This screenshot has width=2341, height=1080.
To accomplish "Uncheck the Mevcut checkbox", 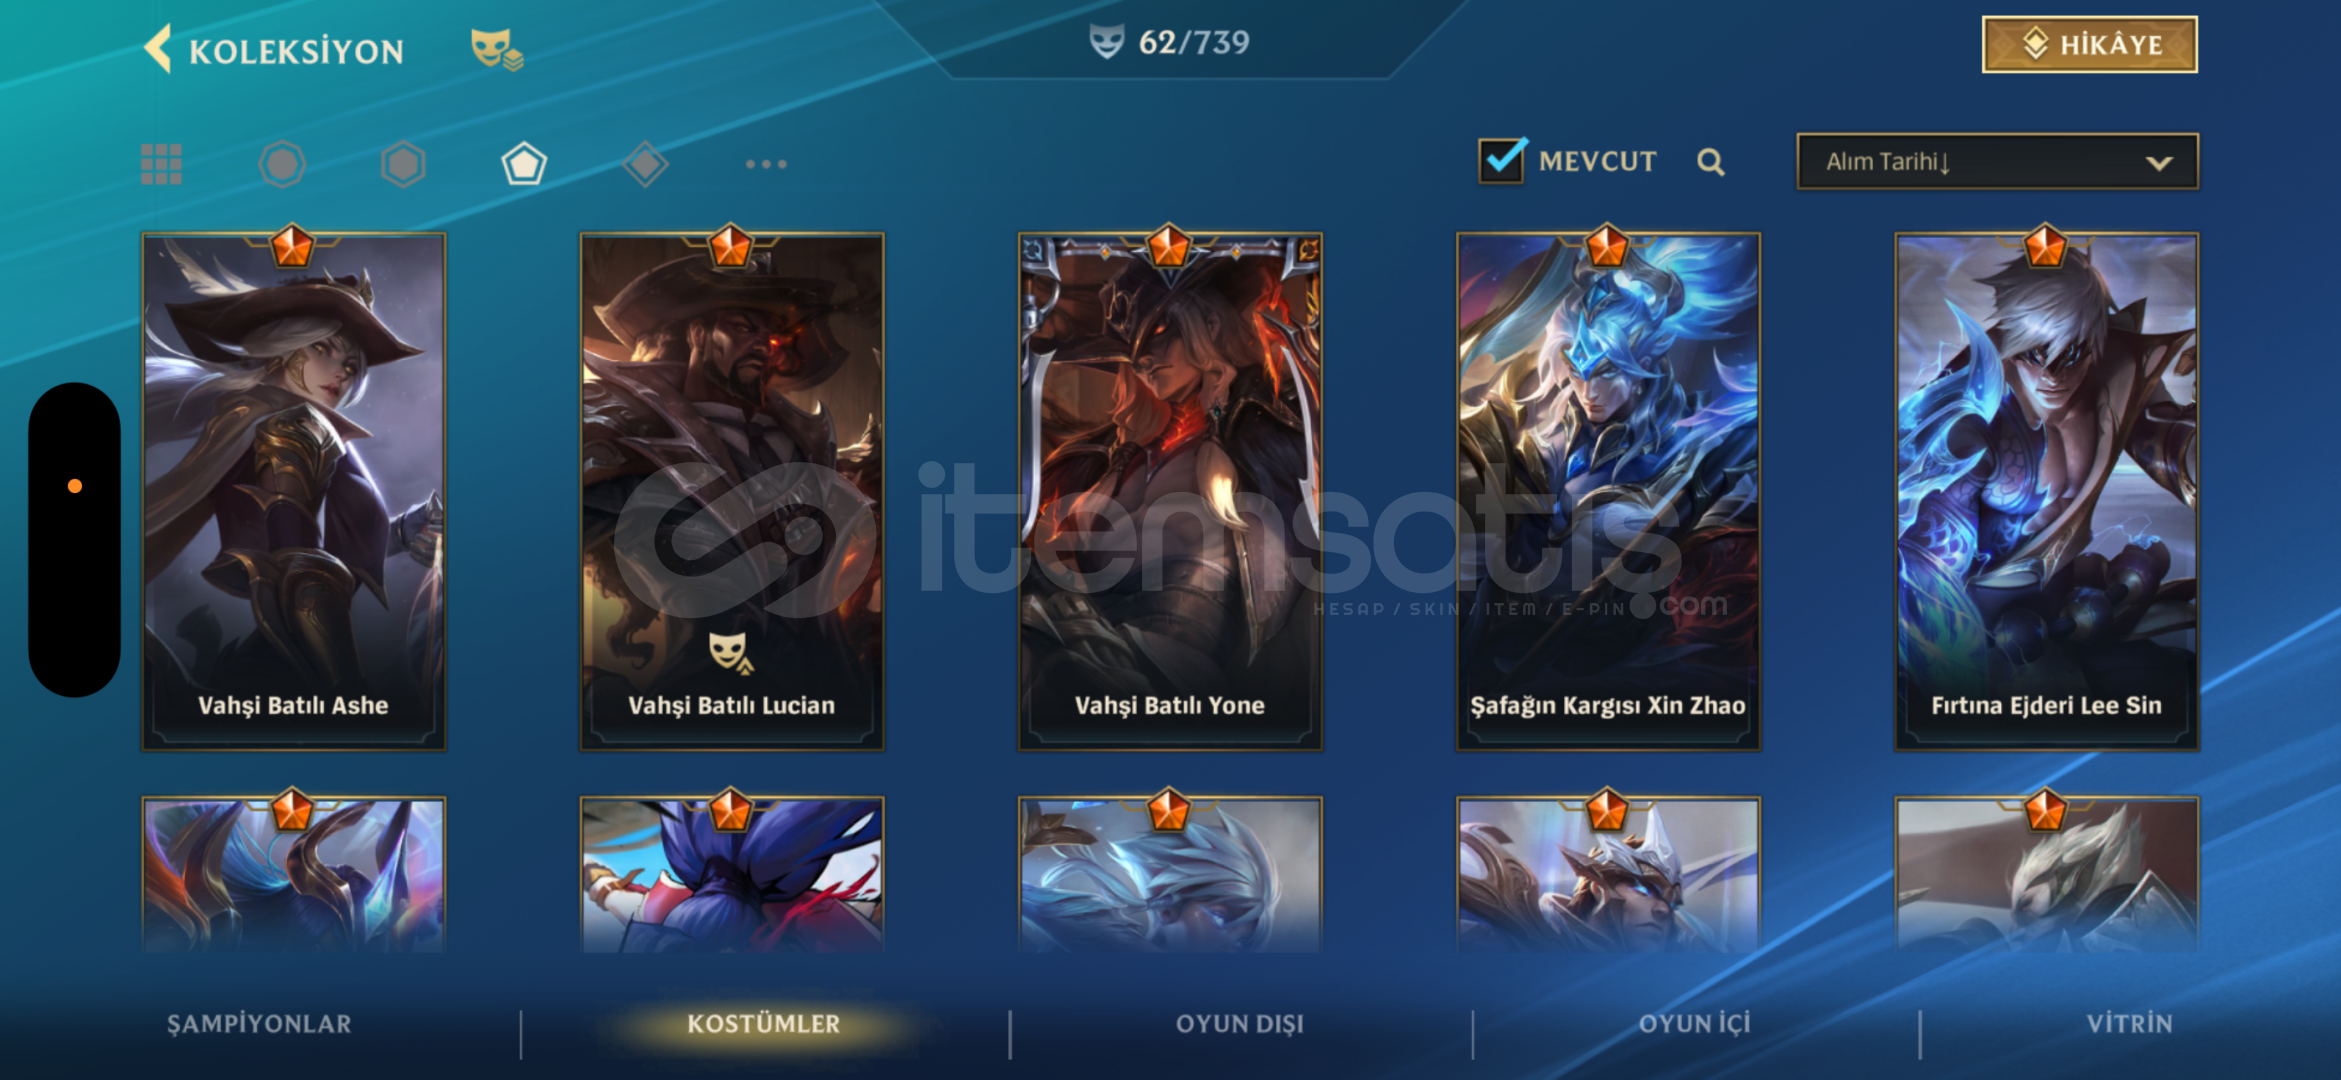I will pos(1503,160).
